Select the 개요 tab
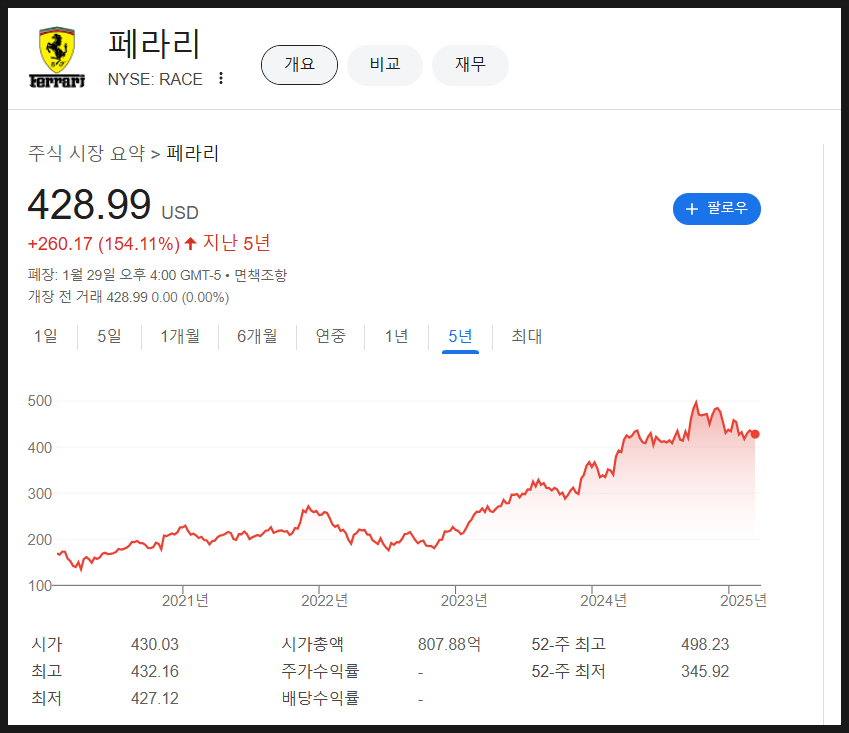The image size is (849, 733). [x=299, y=65]
